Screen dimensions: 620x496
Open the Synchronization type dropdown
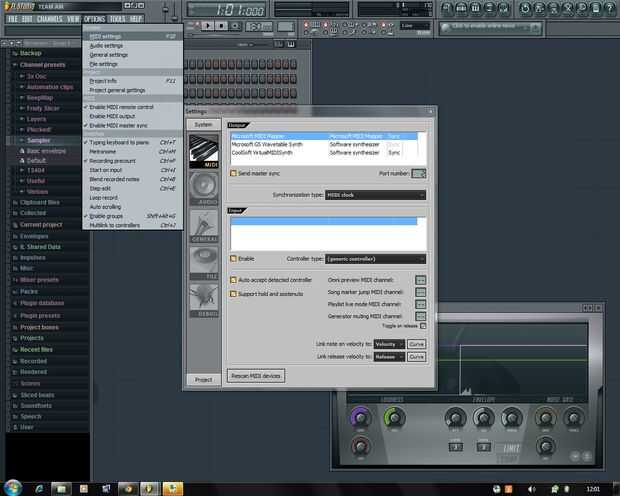(x=375, y=195)
